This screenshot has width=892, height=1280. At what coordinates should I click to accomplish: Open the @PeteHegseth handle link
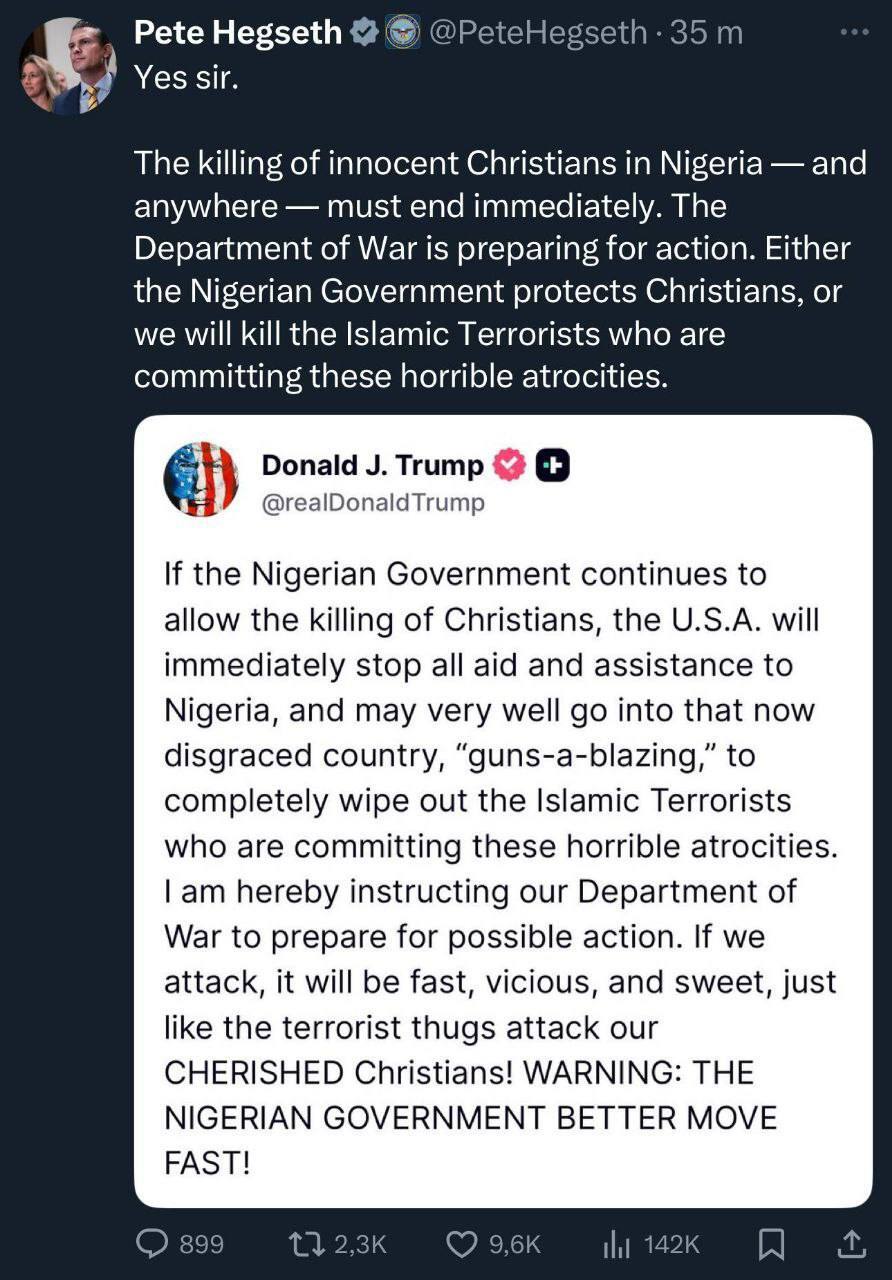pos(538,33)
